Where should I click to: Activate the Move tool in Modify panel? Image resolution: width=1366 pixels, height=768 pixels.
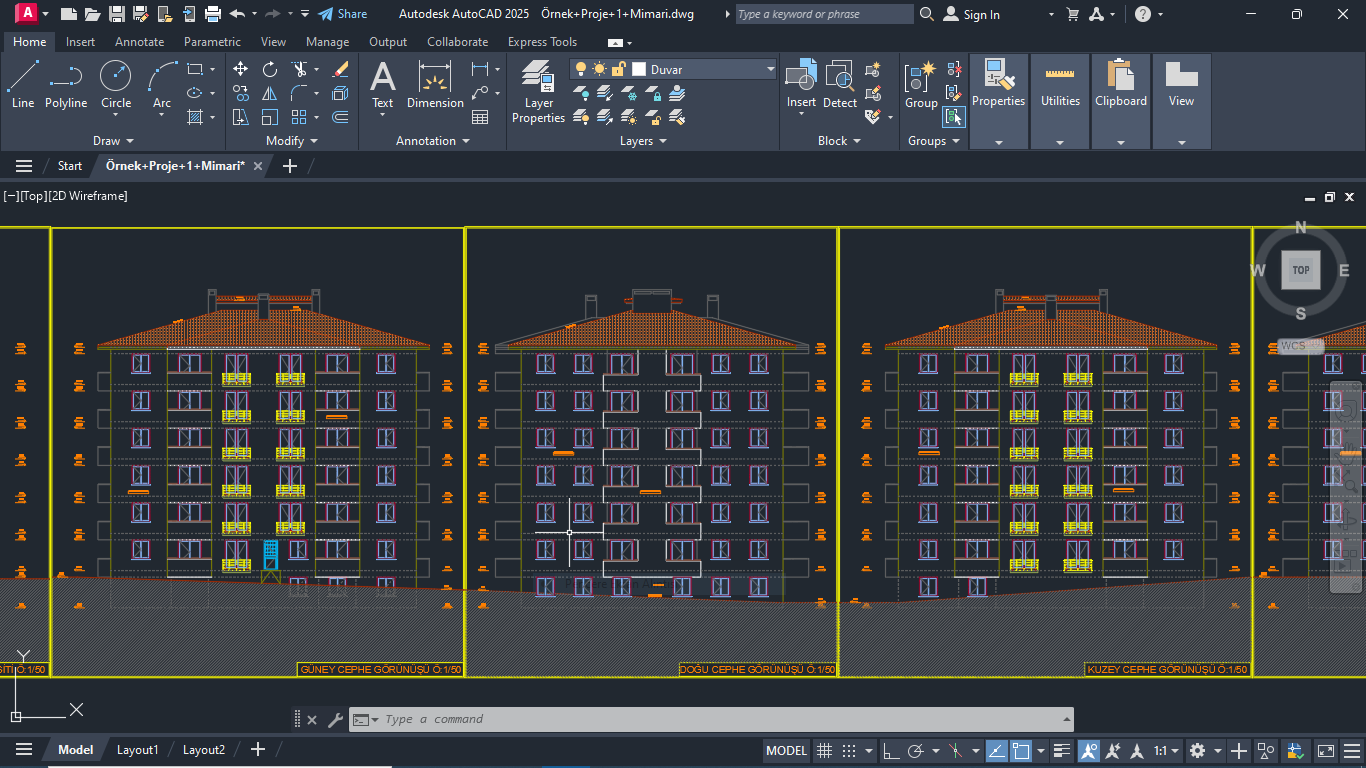pyautogui.click(x=241, y=69)
